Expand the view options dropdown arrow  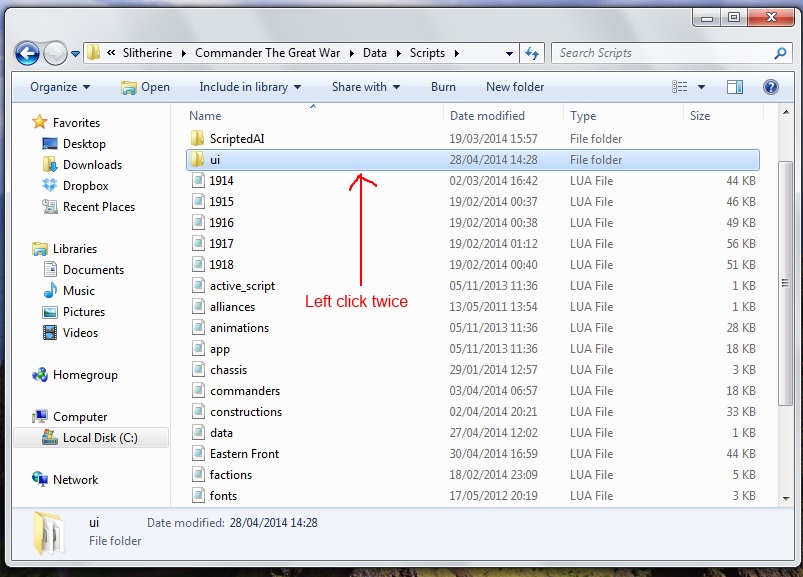pyautogui.click(x=702, y=87)
